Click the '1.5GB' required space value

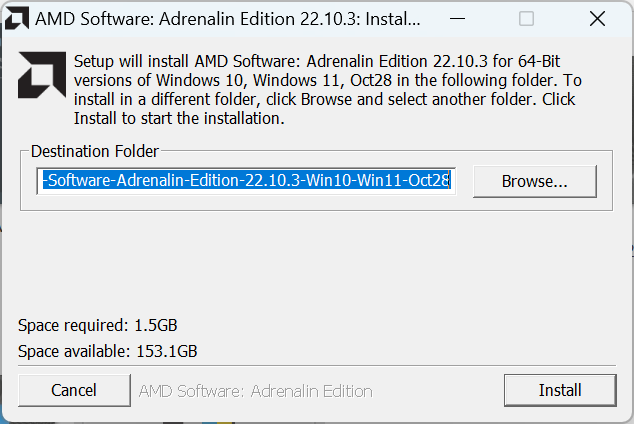156,325
